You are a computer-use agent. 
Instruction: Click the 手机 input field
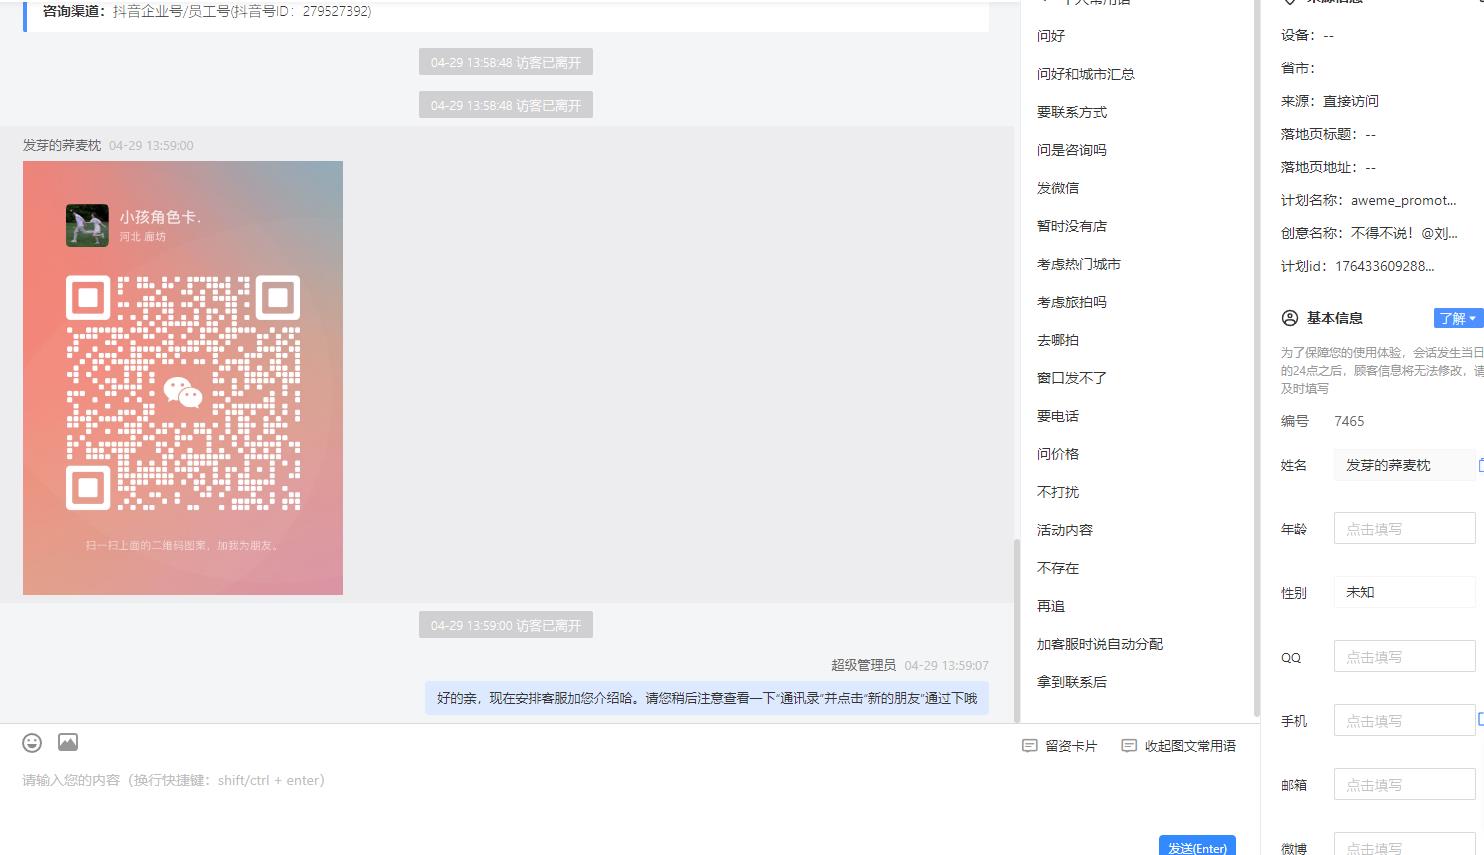pyautogui.click(x=1404, y=721)
